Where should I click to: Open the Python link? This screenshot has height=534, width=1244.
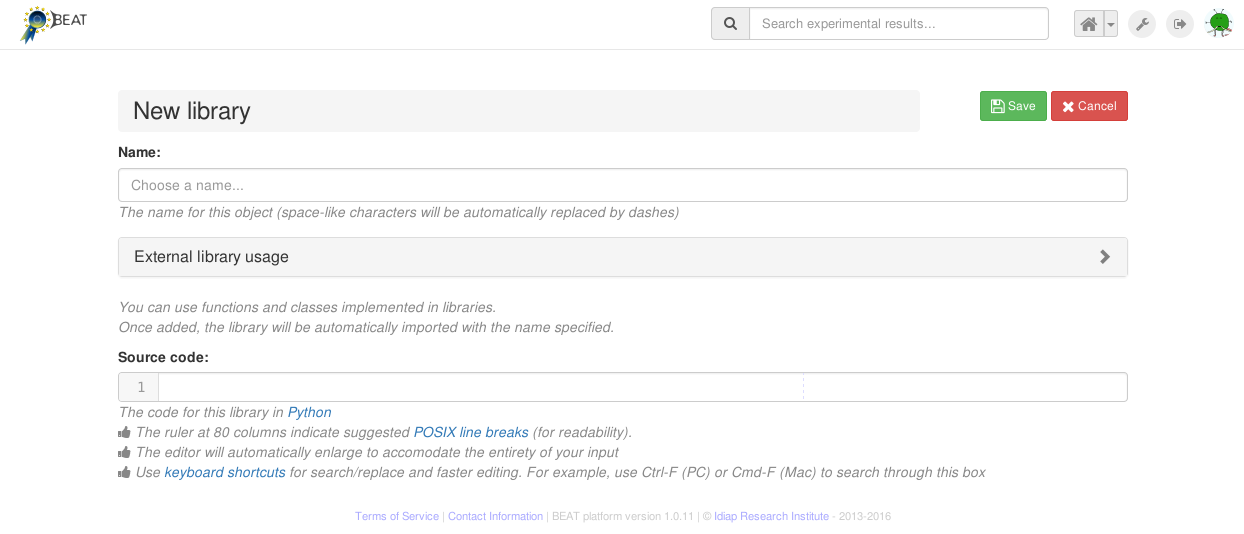pos(309,412)
